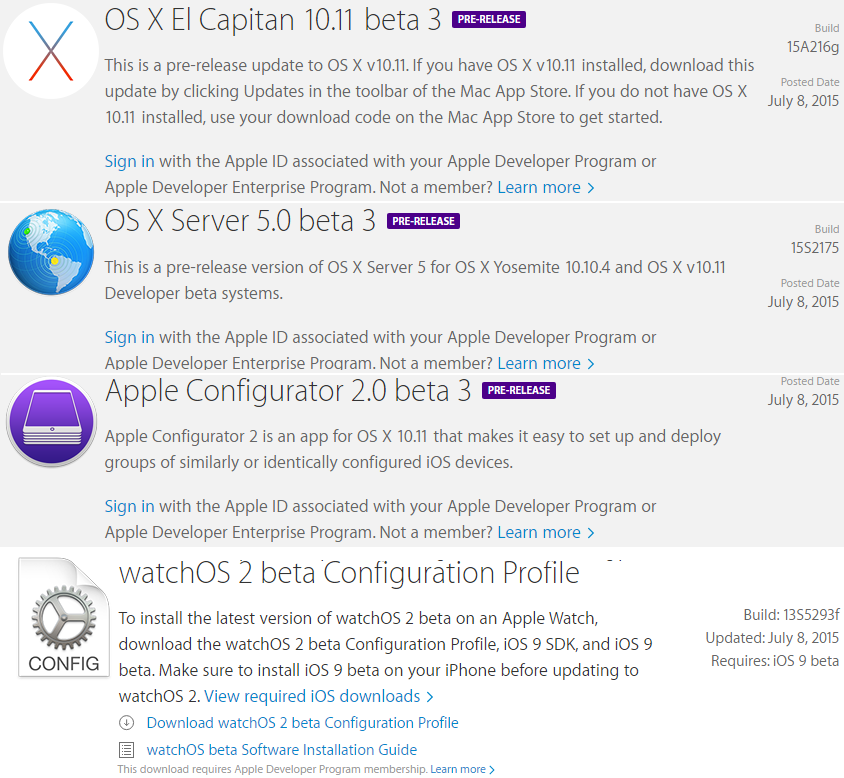Click Sign in under OS X Server 5.0
The width and height of the screenshot is (844, 778).
129,337
